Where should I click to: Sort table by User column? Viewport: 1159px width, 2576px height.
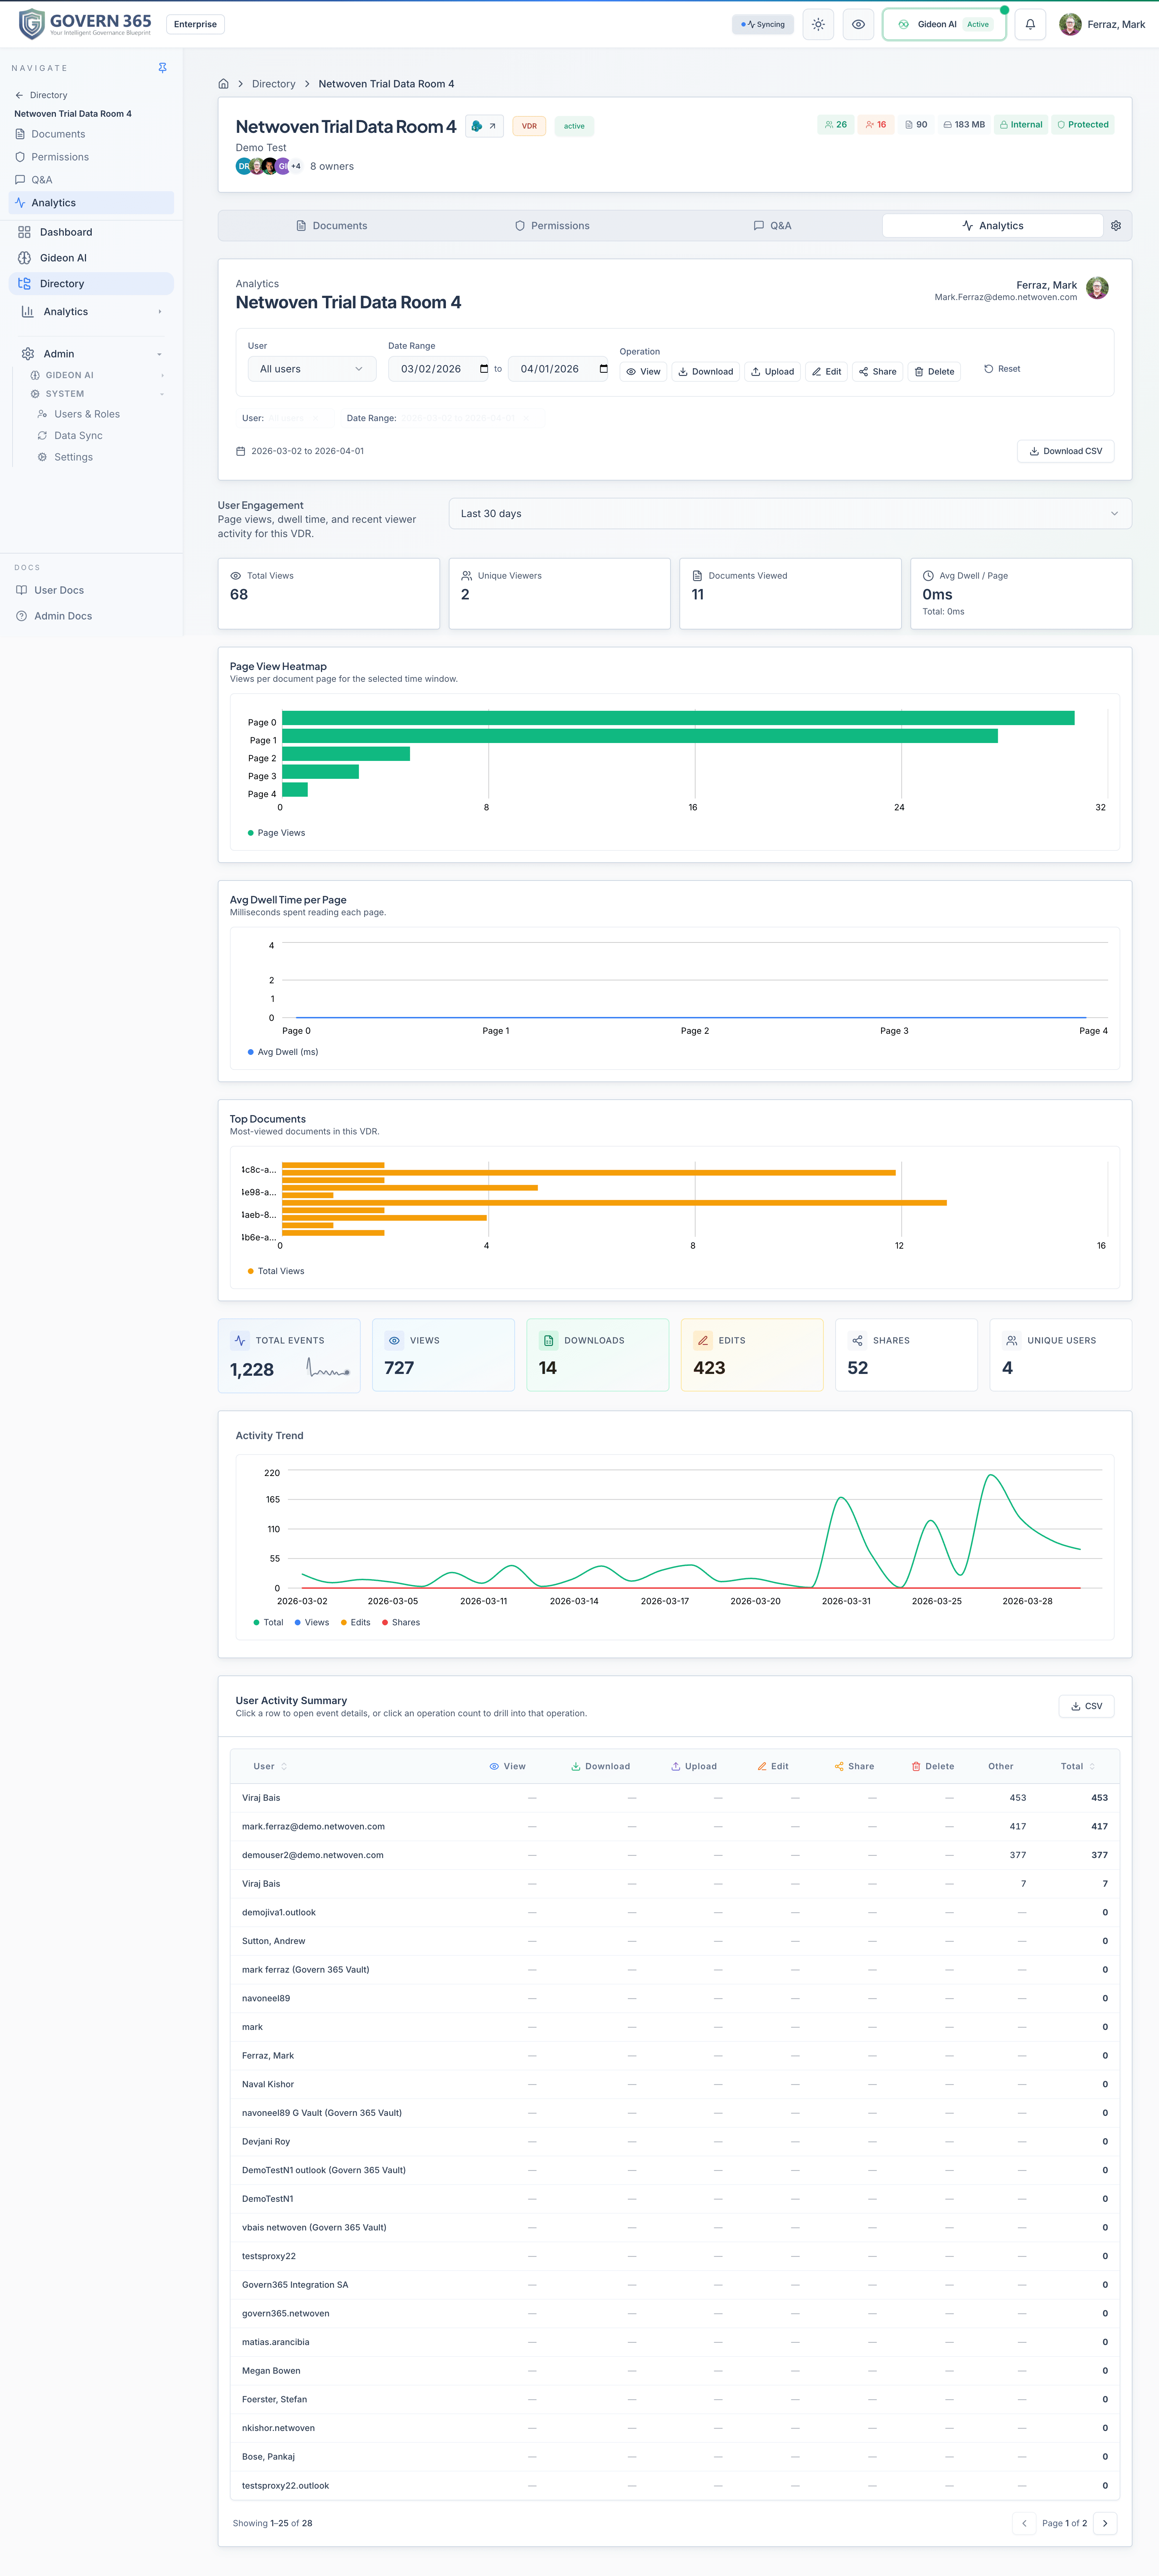(x=270, y=1766)
